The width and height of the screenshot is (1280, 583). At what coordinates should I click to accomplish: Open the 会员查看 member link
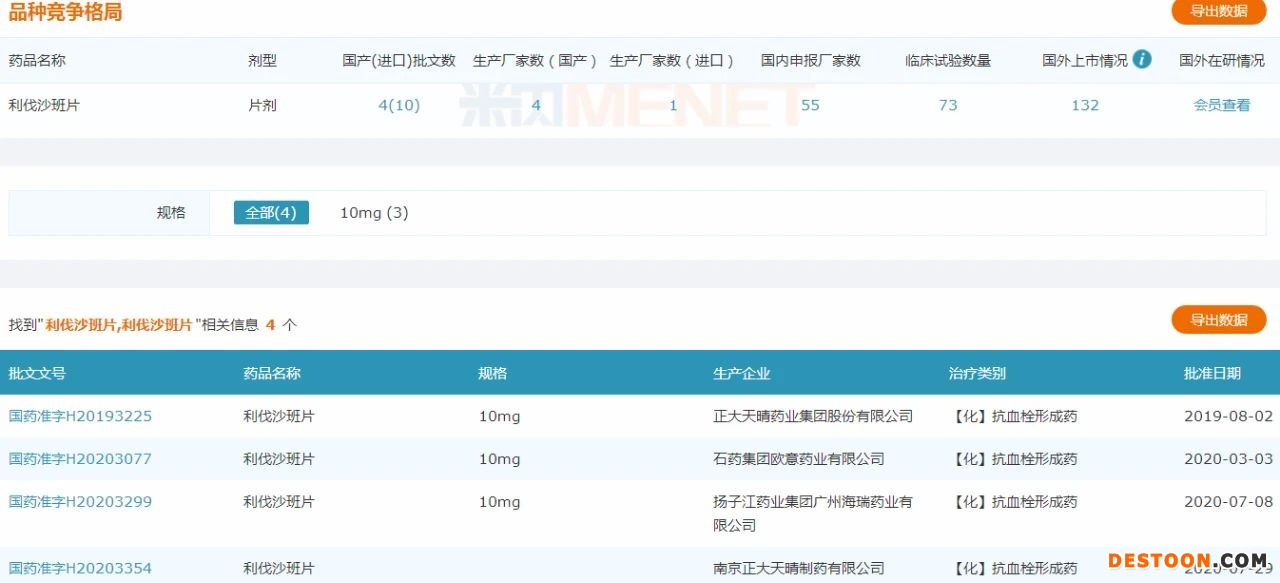tap(1221, 105)
